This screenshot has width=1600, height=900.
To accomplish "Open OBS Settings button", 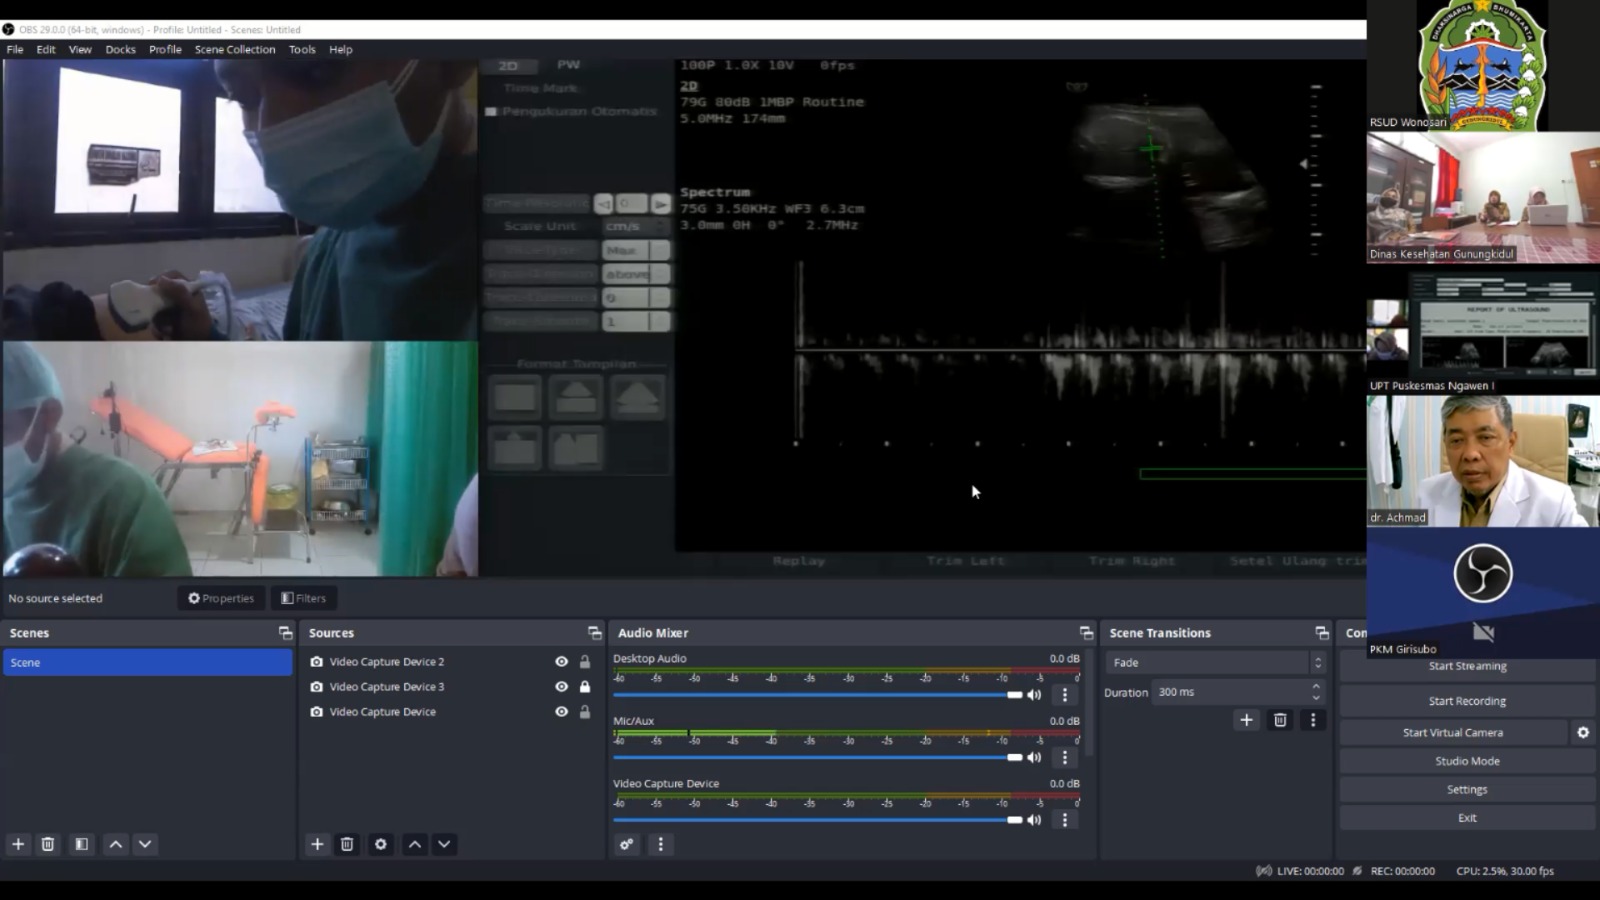I will 1467,789.
